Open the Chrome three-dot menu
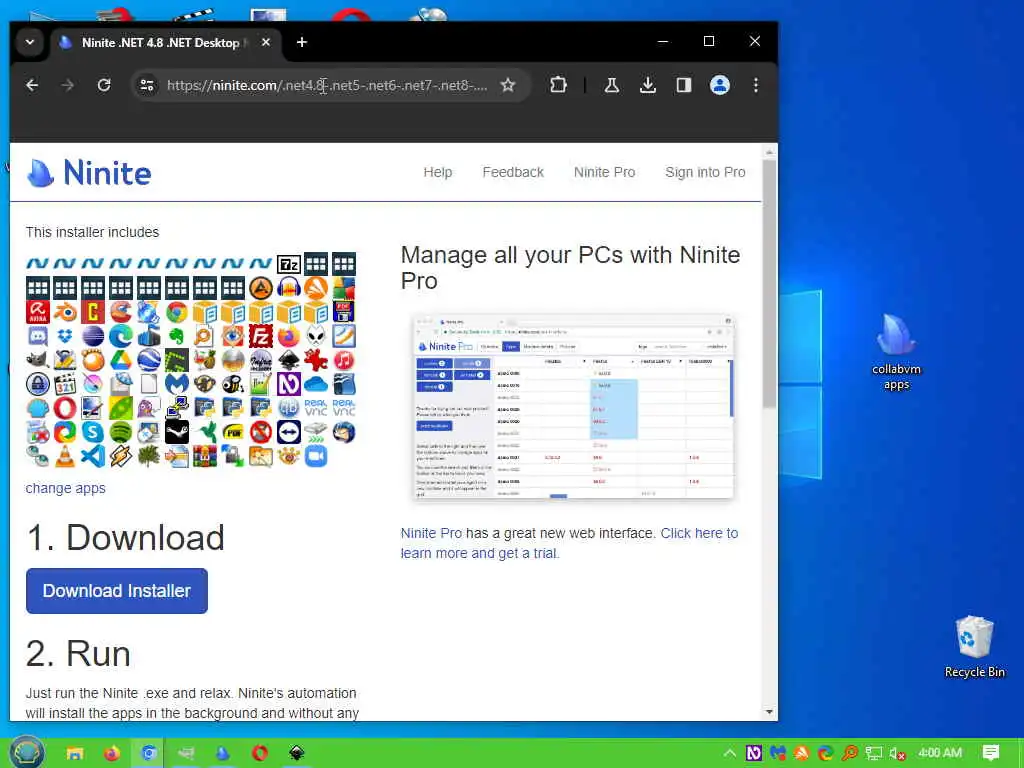The height and width of the screenshot is (768, 1024). click(756, 86)
